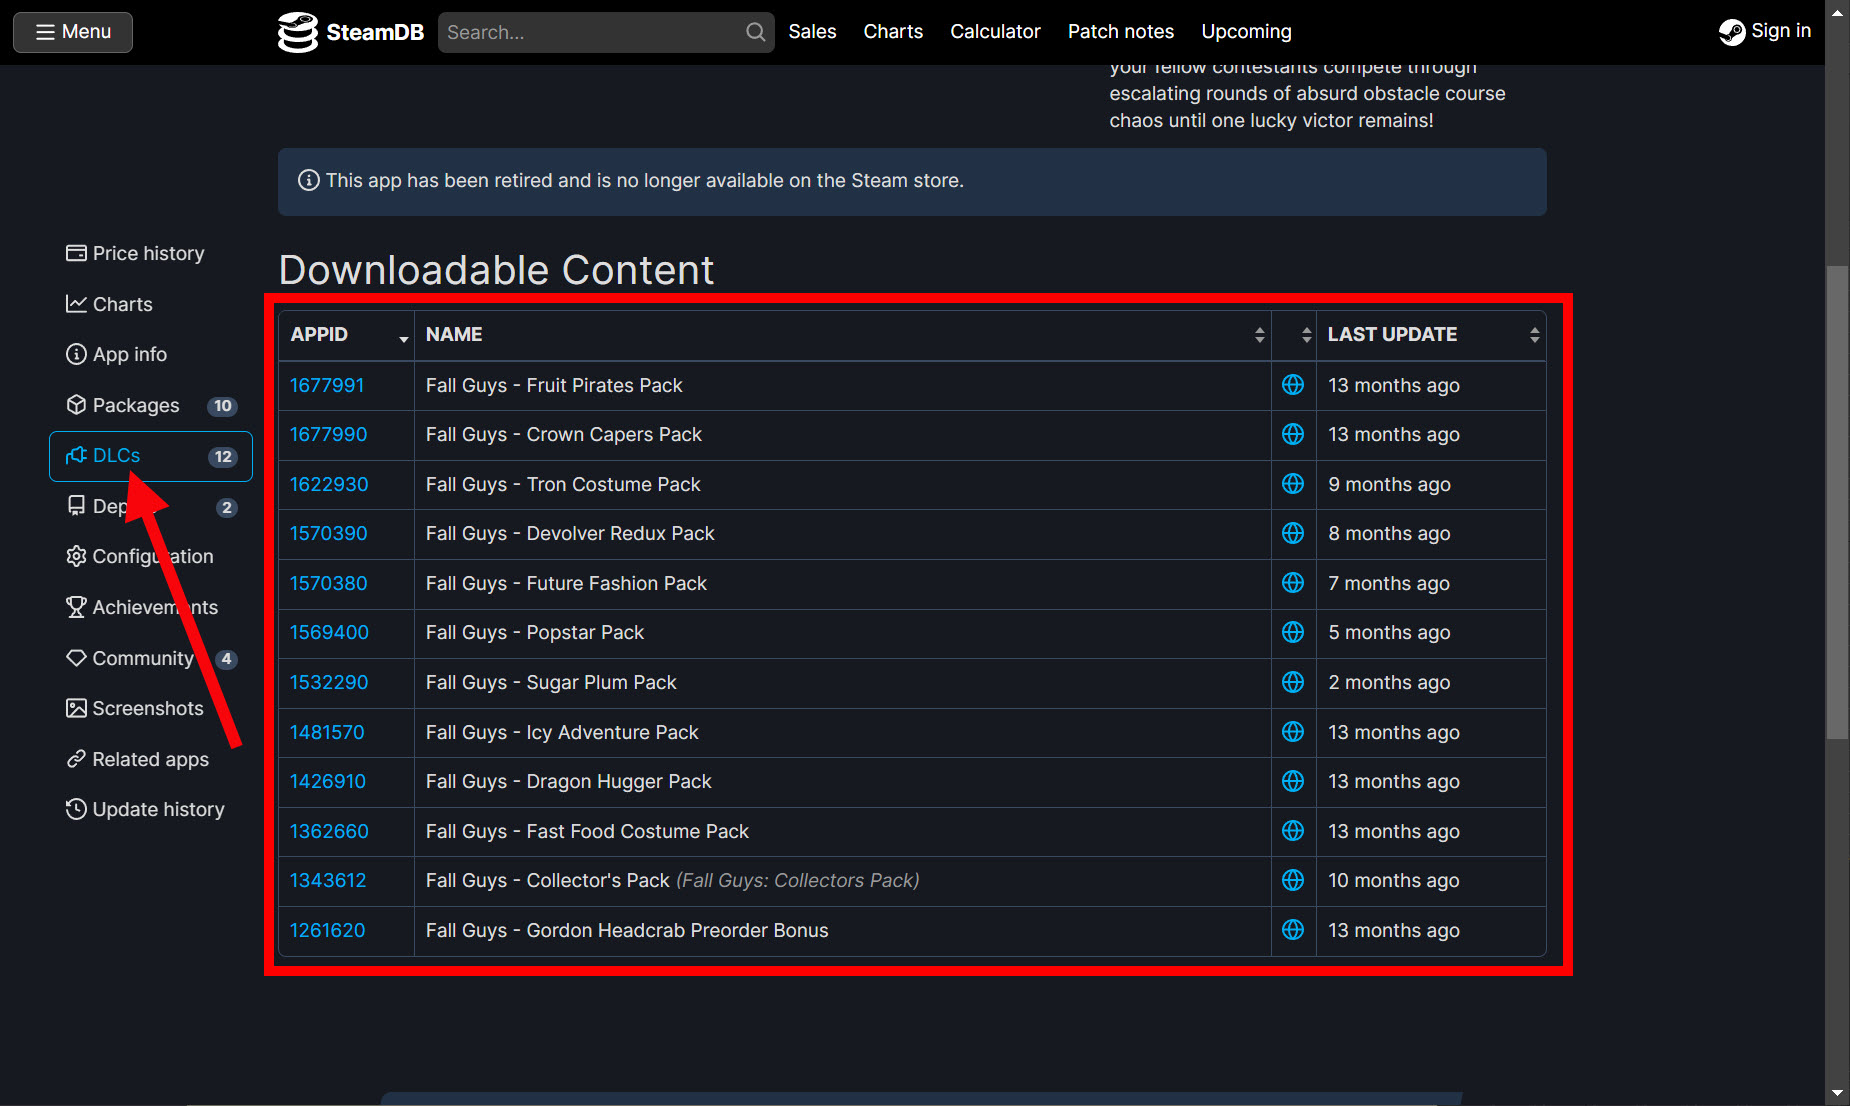
Task: Select 'Fall Guys - Sugar Plum Pack' name cell
Action: [842, 683]
